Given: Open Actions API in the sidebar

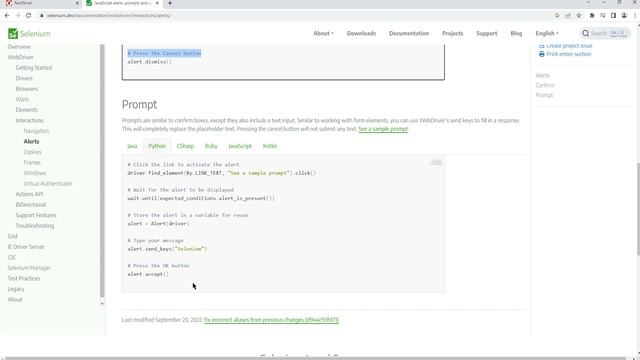Looking at the screenshot, I should coord(29,194).
